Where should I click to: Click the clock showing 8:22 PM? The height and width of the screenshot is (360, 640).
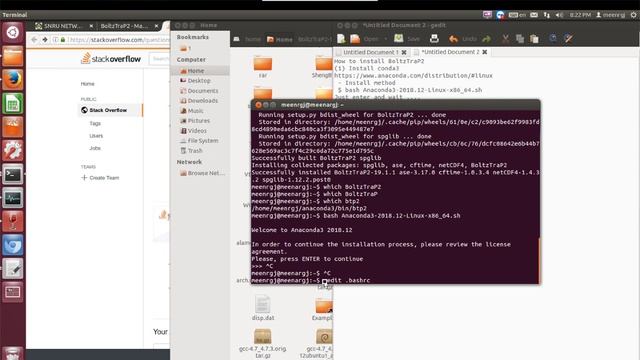click(580, 15)
